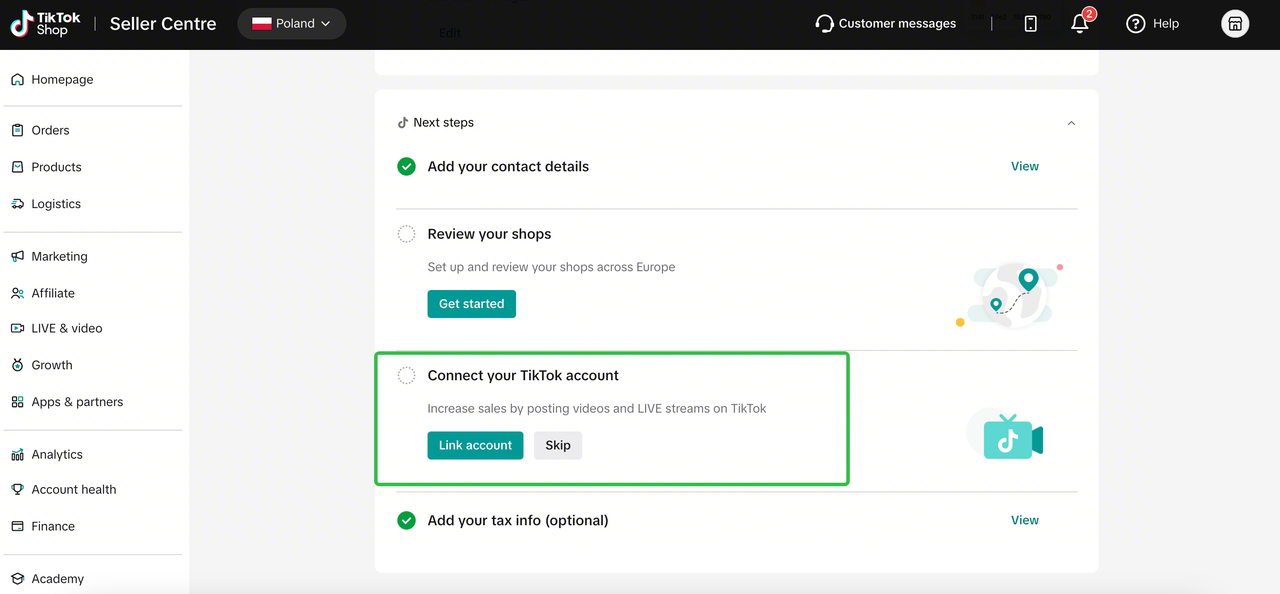This screenshot has height=594, width=1280.
Task: Click the Finance card icon
Action: pos(17,526)
